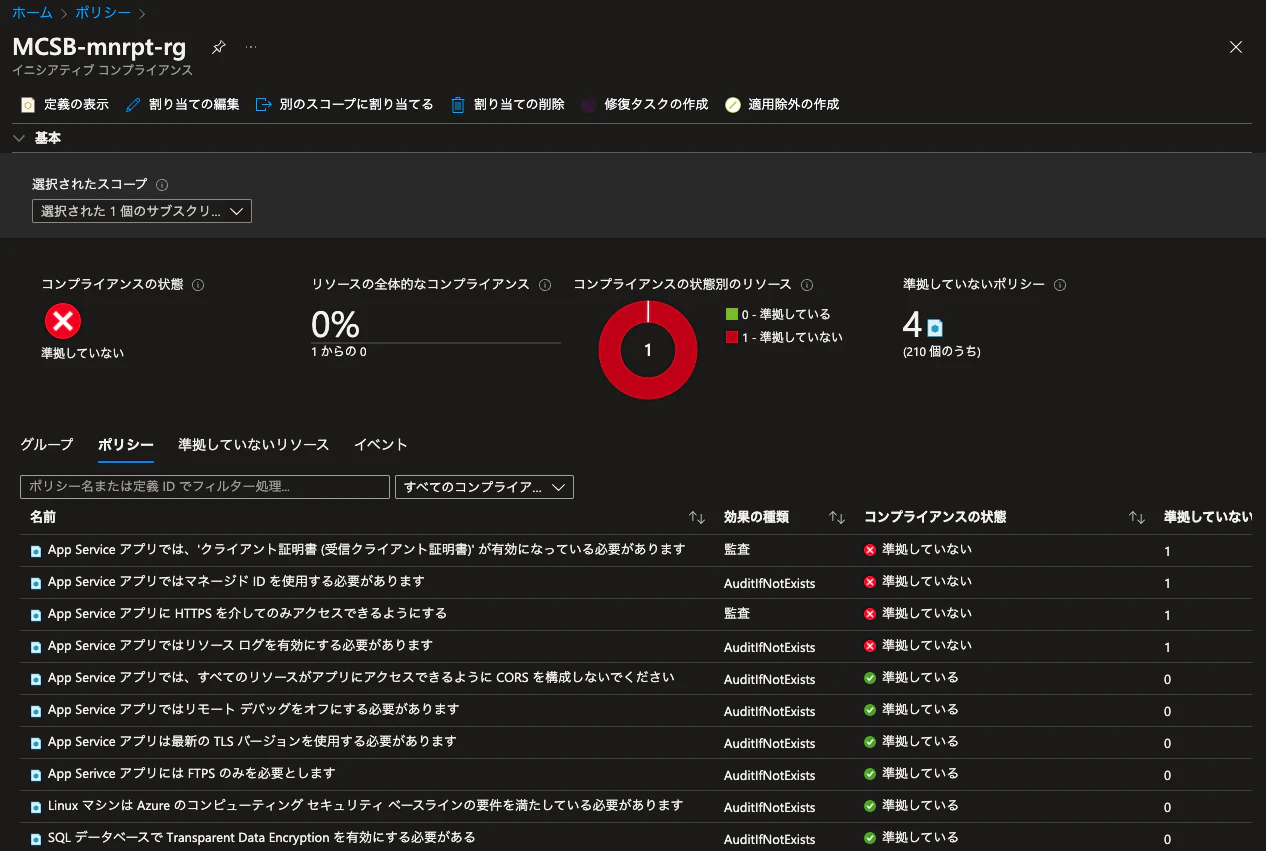The width and height of the screenshot is (1266, 851).
Task: Click the red 準拠していない legend swatch
Action: 731,337
